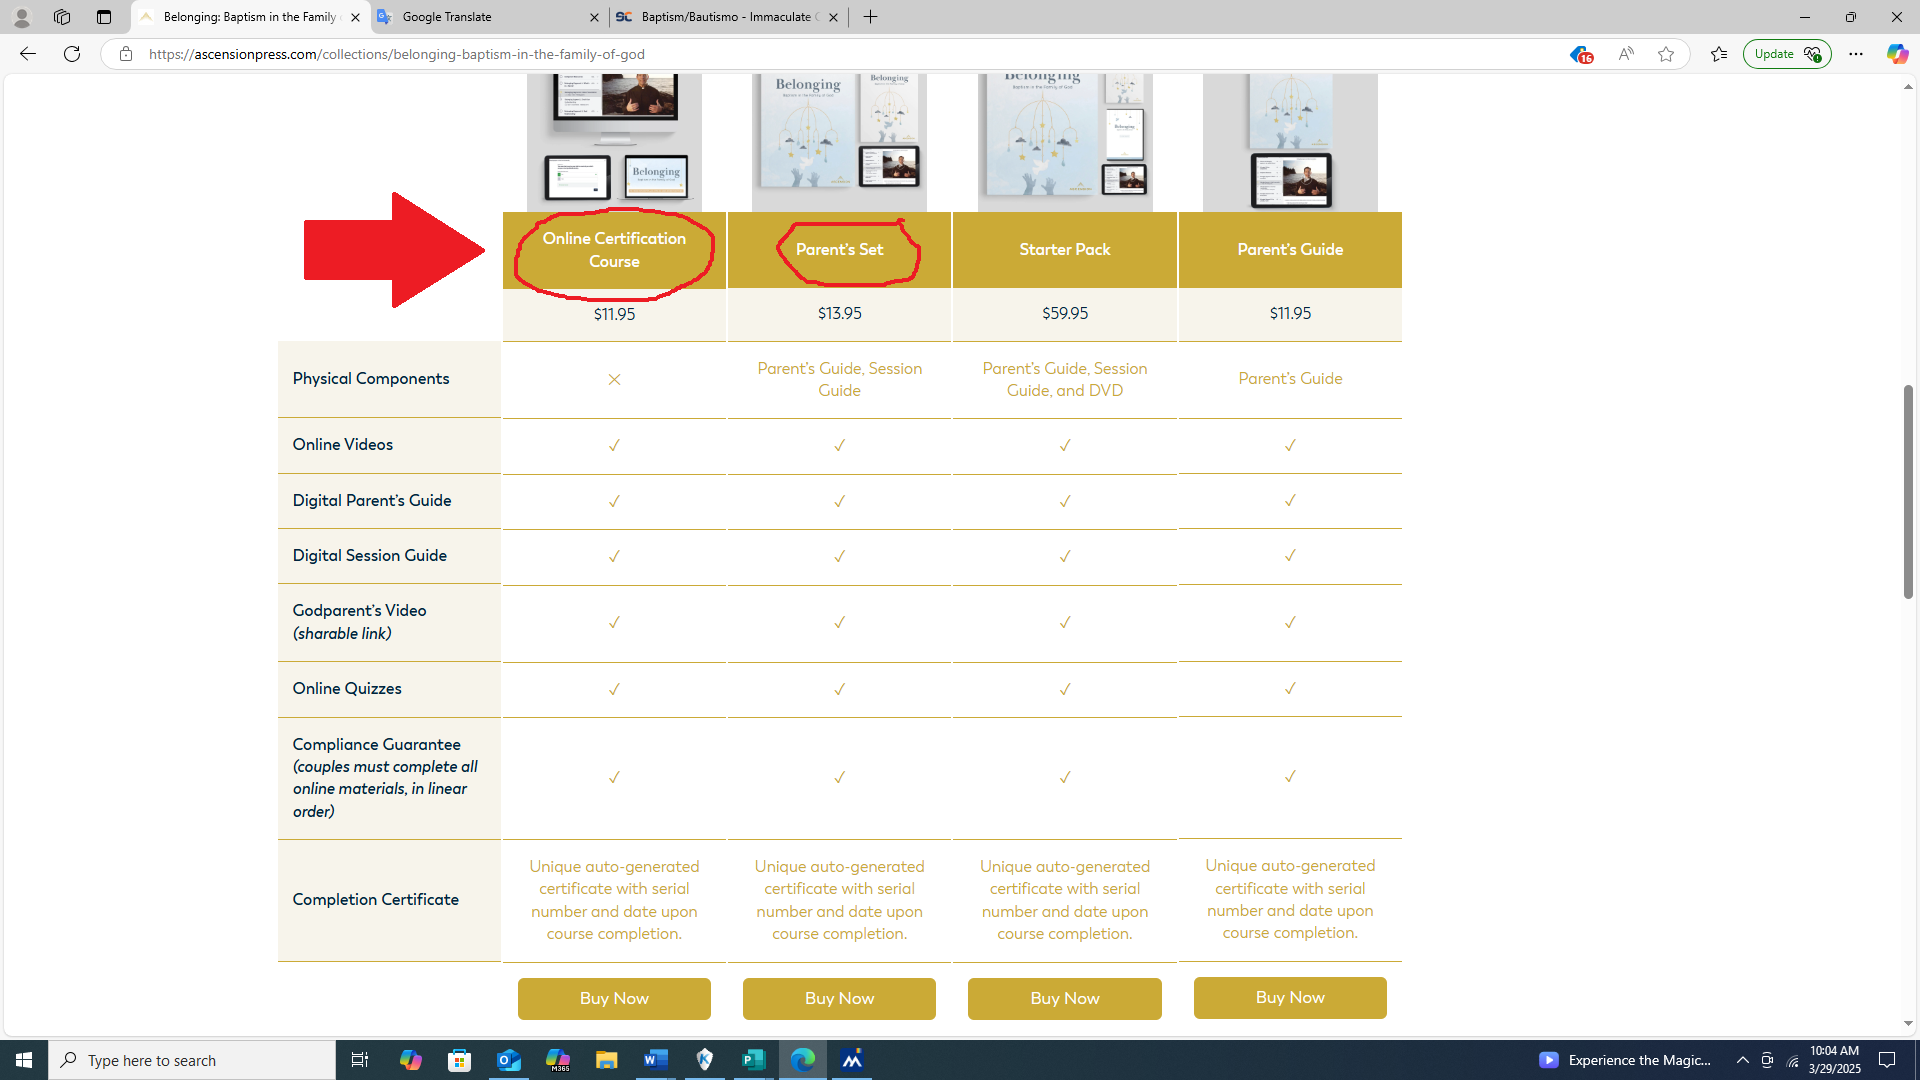The height and width of the screenshot is (1080, 1920).
Task: Open the tab actions menu
Action: tap(104, 17)
